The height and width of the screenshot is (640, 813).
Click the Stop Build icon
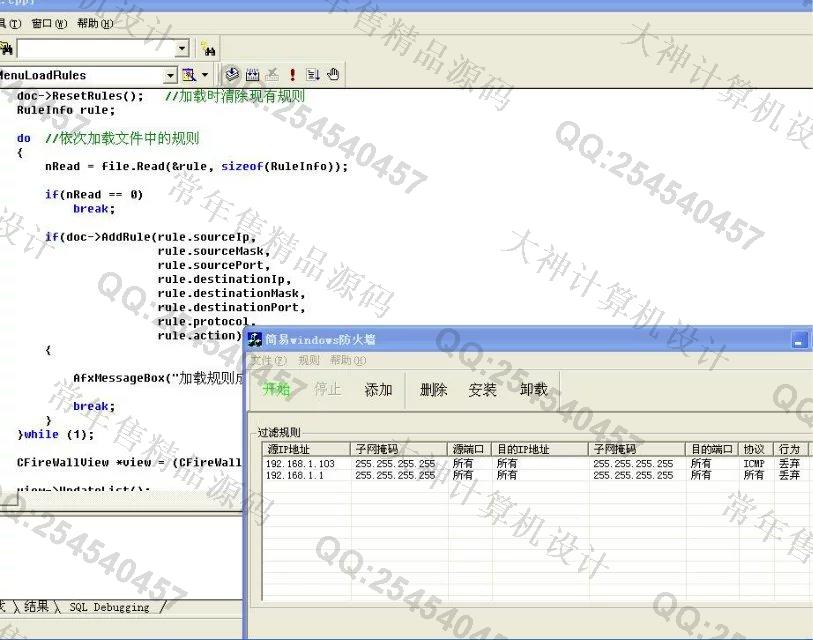(273, 75)
